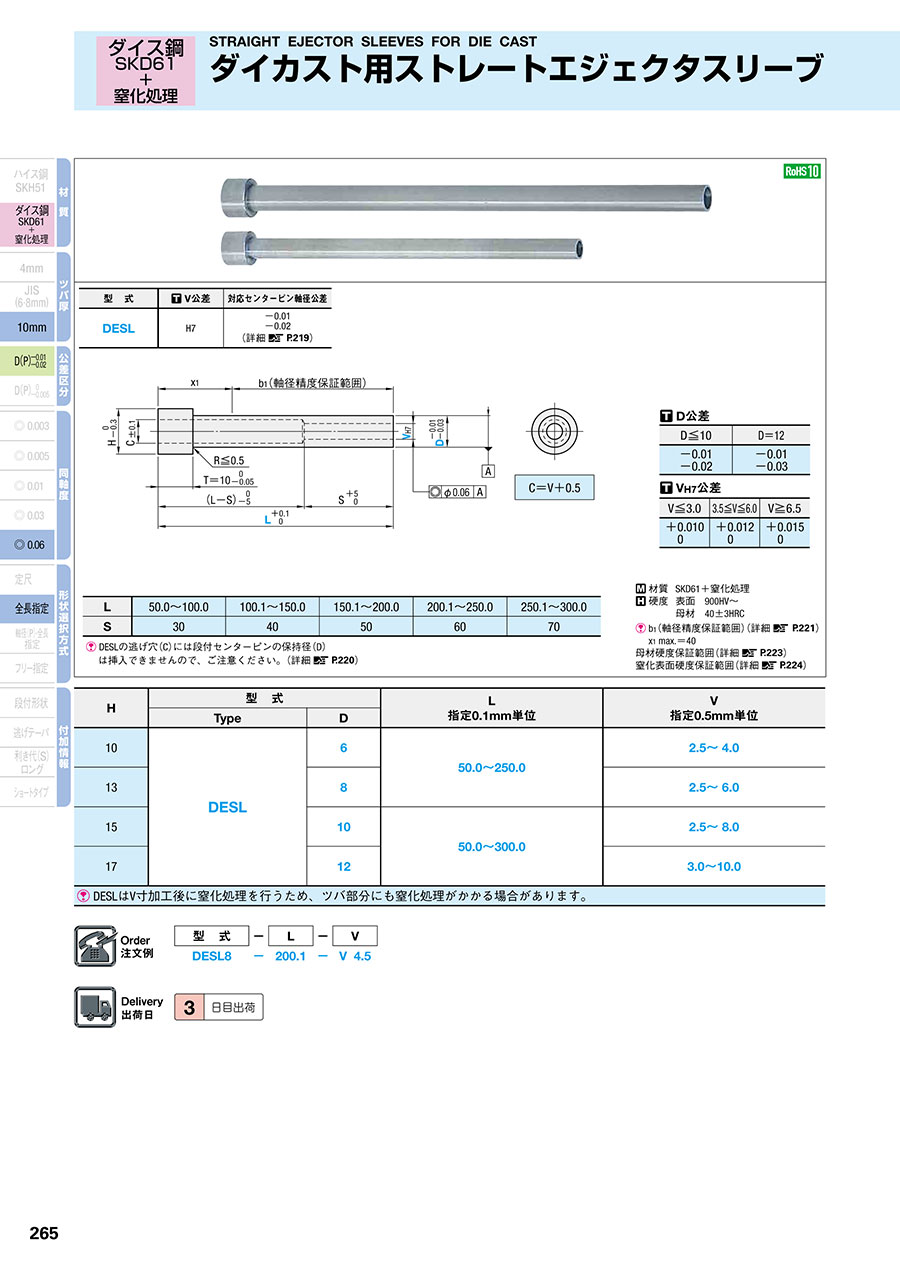Click the M material icon before 材質
Image resolution: width=900 pixels, height=1271 pixels.
point(640,589)
